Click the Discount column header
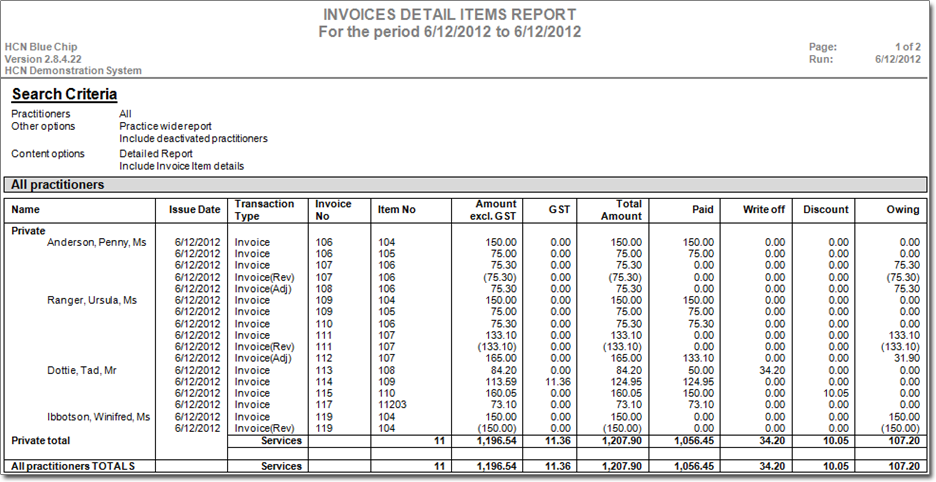936x482 pixels. tap(826, 210)
